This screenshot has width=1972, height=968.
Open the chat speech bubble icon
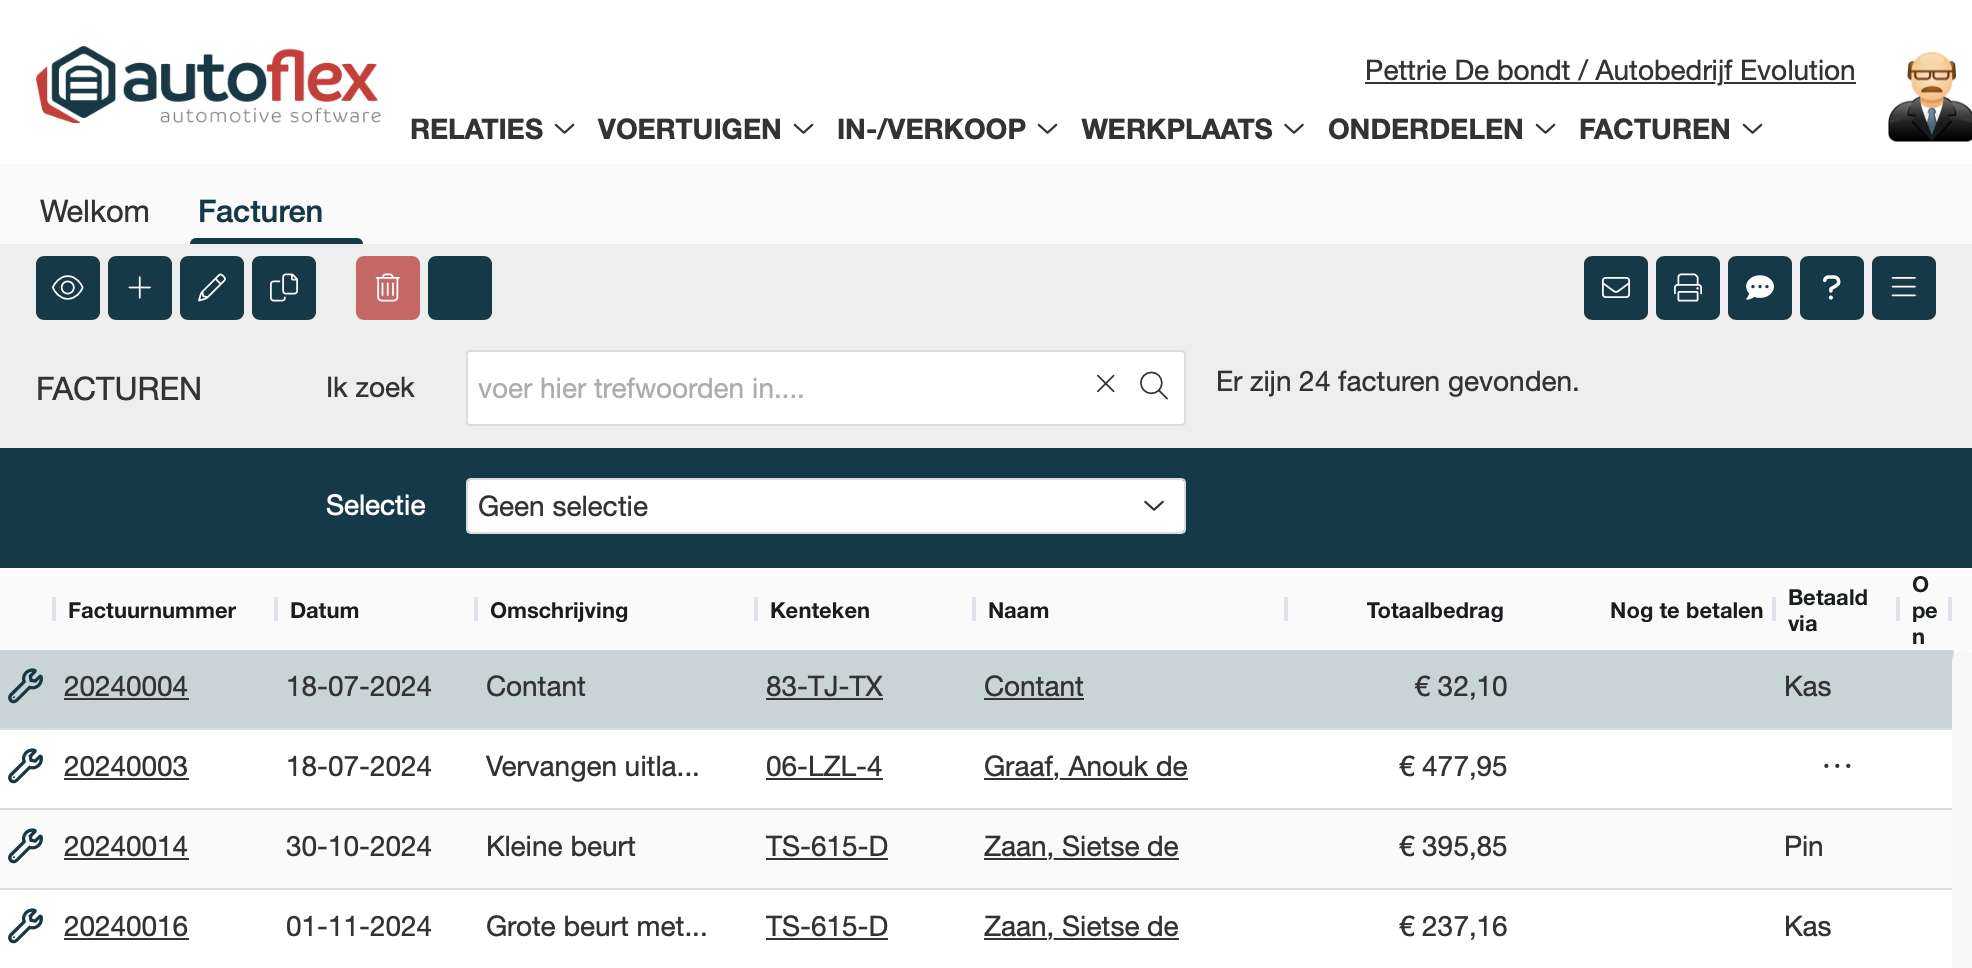(x=1760, y=288)
